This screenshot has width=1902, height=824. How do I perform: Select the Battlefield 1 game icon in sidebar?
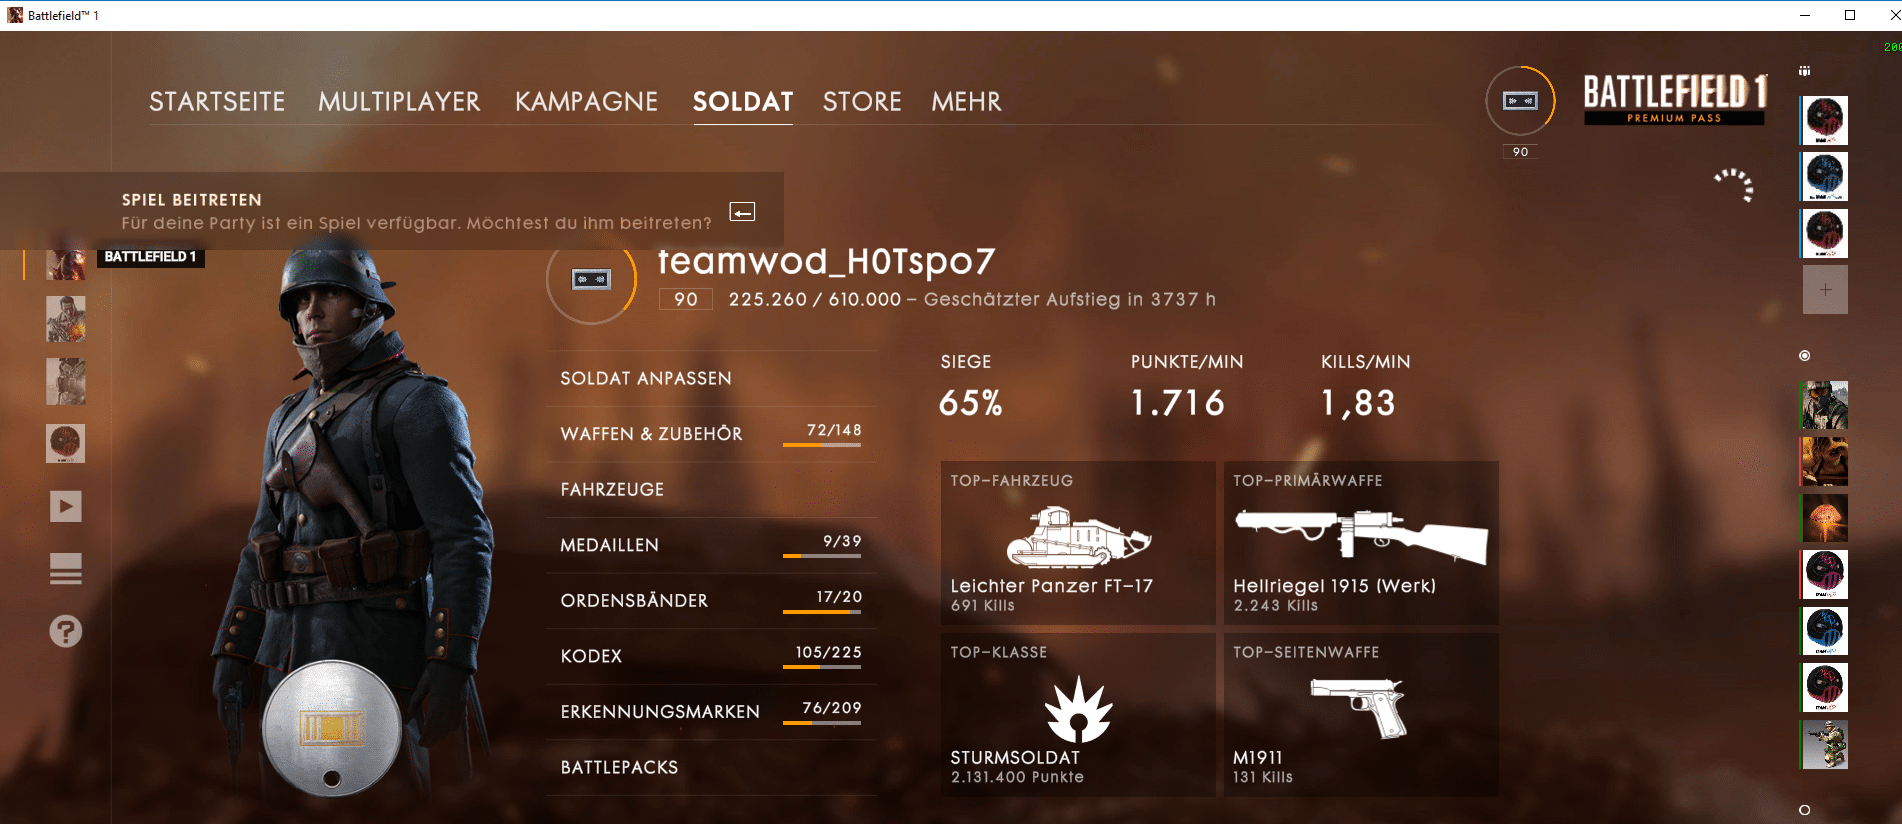point(66,262)
